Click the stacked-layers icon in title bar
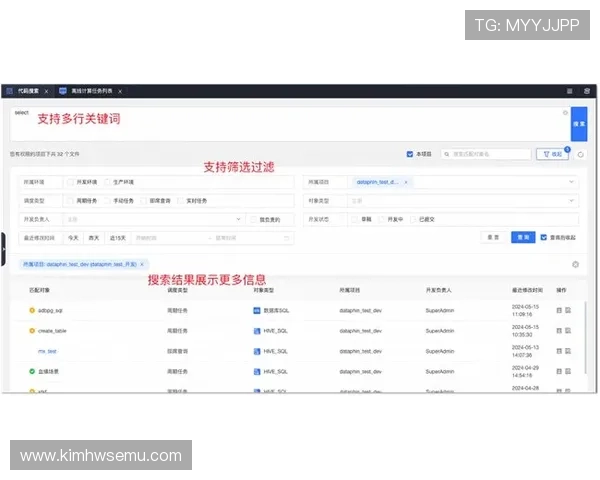 587,91
